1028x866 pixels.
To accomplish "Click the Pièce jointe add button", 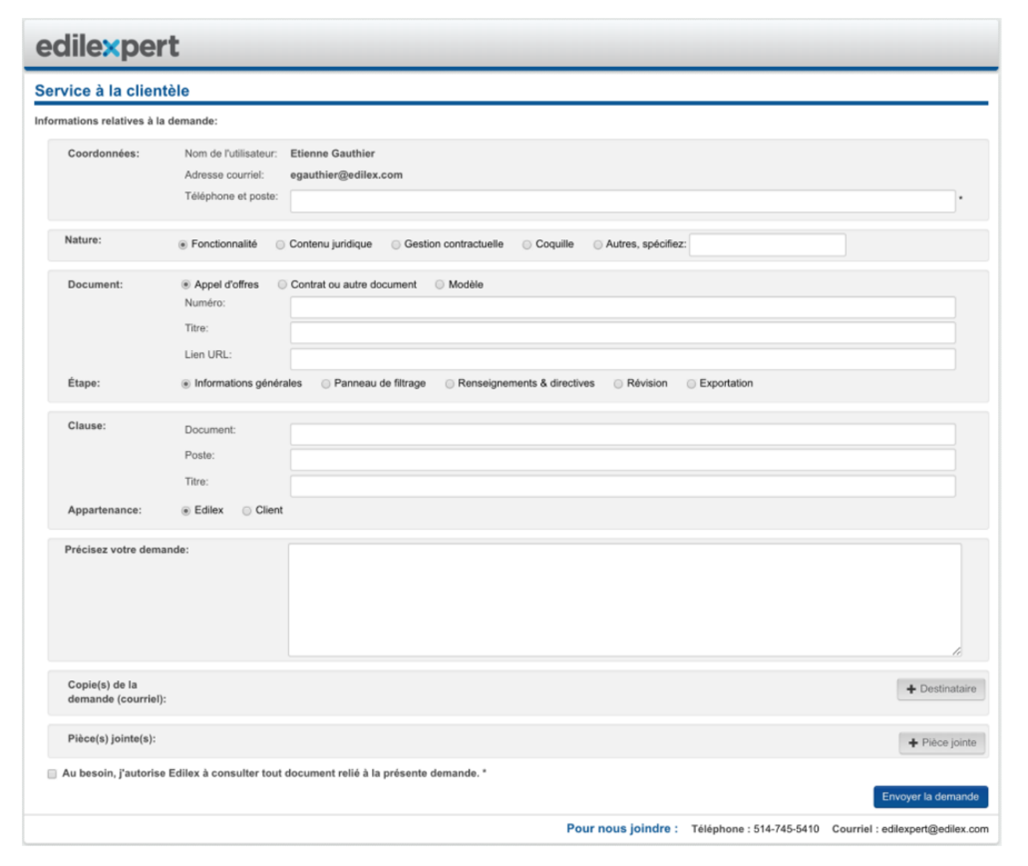I will pos(942,743).
